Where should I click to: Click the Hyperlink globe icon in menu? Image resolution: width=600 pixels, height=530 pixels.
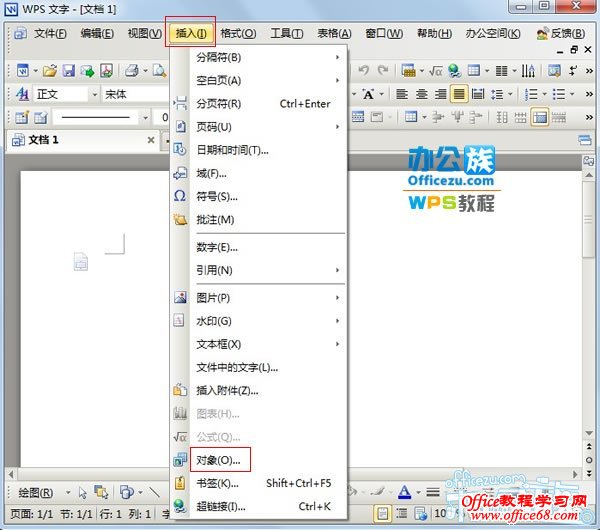[180, 507]
